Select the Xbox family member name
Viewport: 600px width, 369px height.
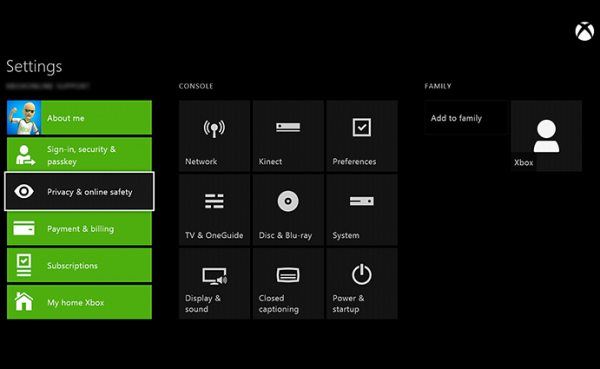(523, 162)
